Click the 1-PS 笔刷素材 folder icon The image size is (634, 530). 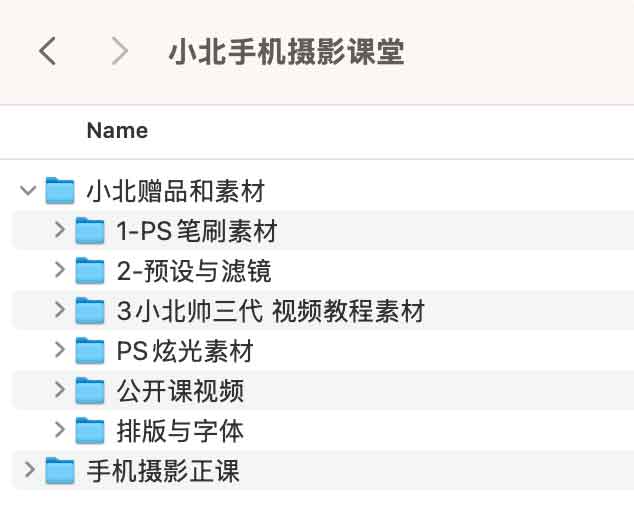(91, 231)
